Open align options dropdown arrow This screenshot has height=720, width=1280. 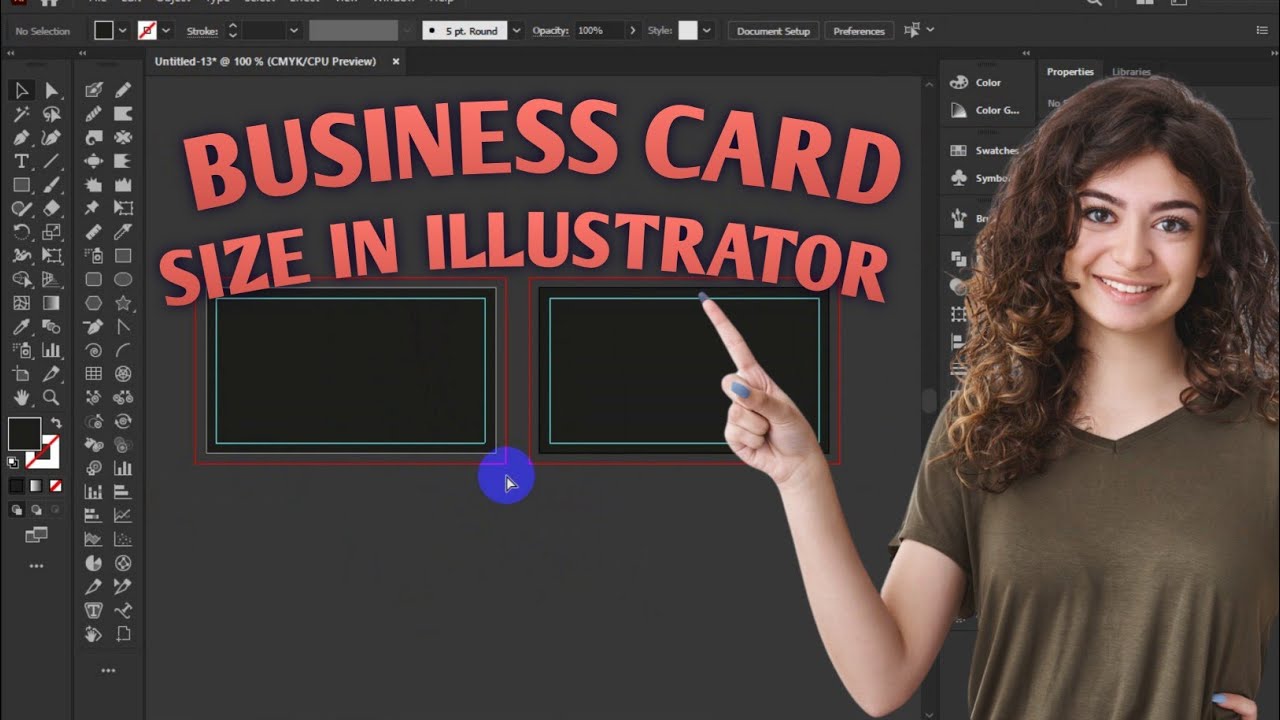coord(931,30)
